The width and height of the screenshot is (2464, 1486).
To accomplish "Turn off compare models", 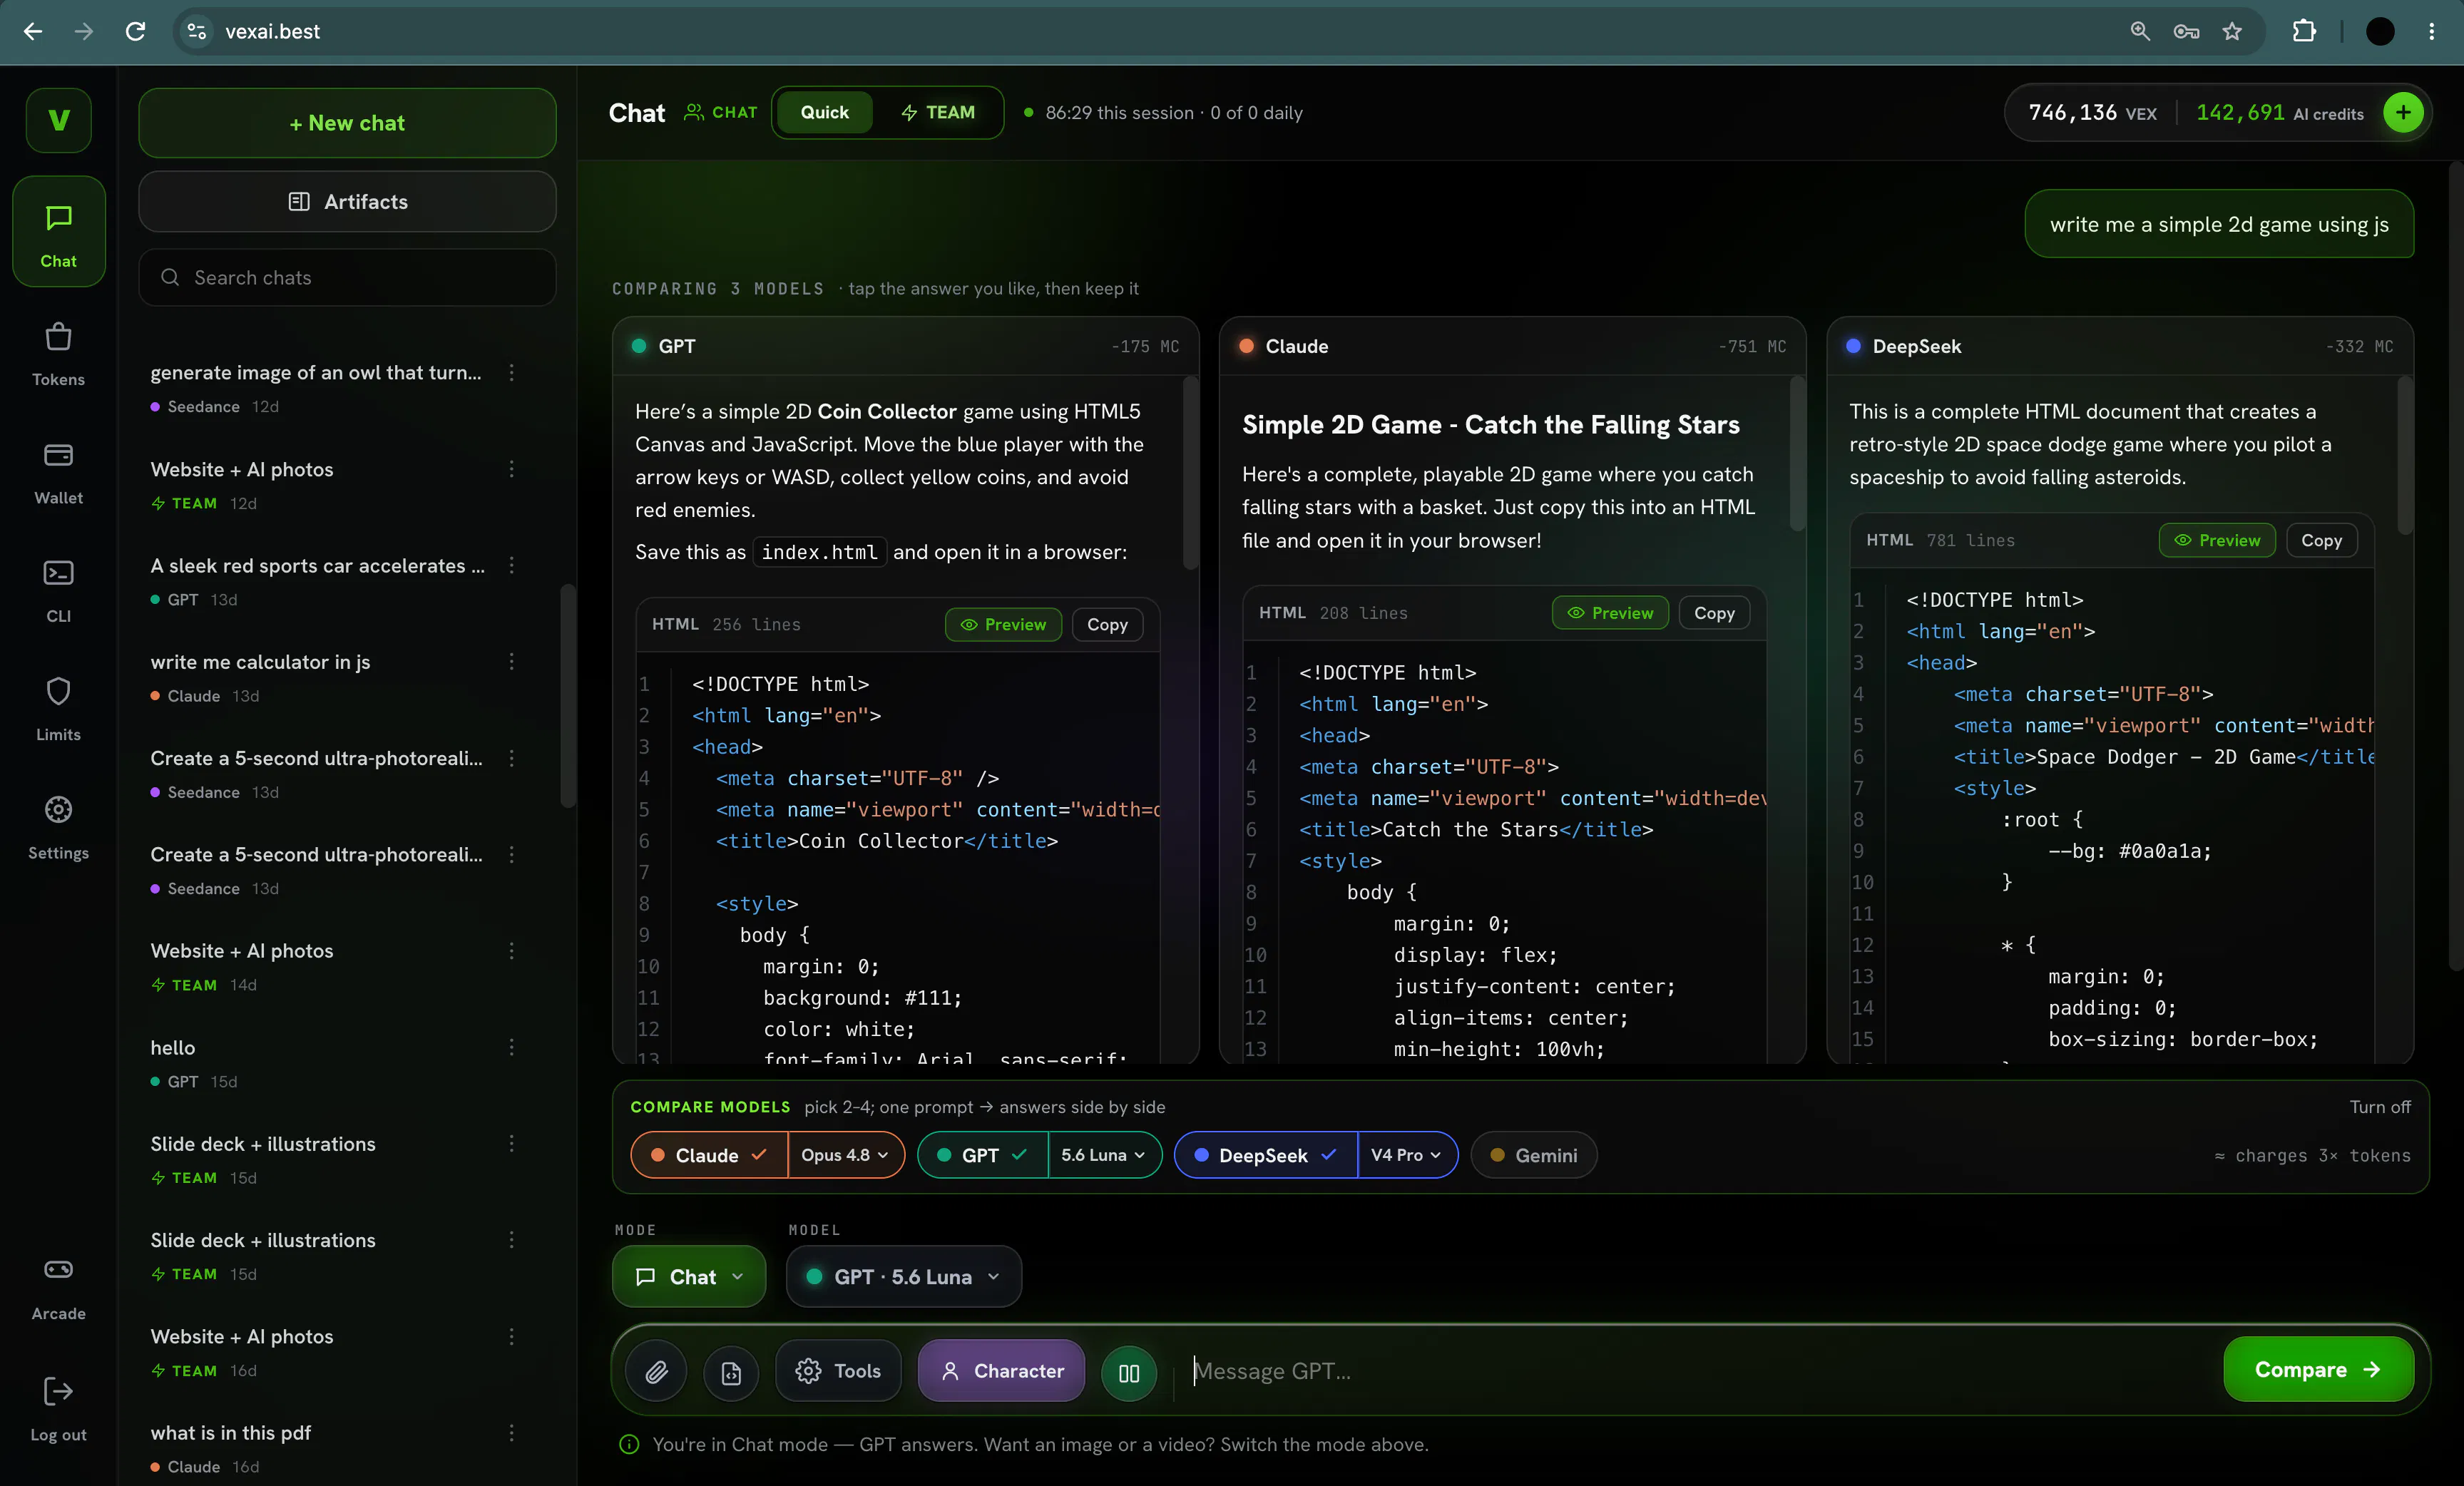I will click(x=2379, y=1107).
